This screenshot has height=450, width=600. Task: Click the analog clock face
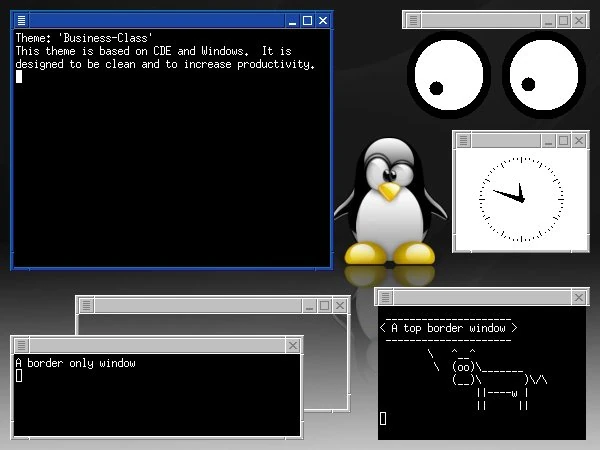click(x=521, y=199)
